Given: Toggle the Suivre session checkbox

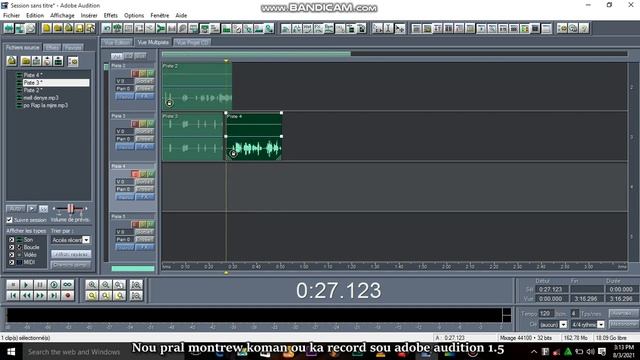Looking at the screenshot, I should click(x=9, y=220).
